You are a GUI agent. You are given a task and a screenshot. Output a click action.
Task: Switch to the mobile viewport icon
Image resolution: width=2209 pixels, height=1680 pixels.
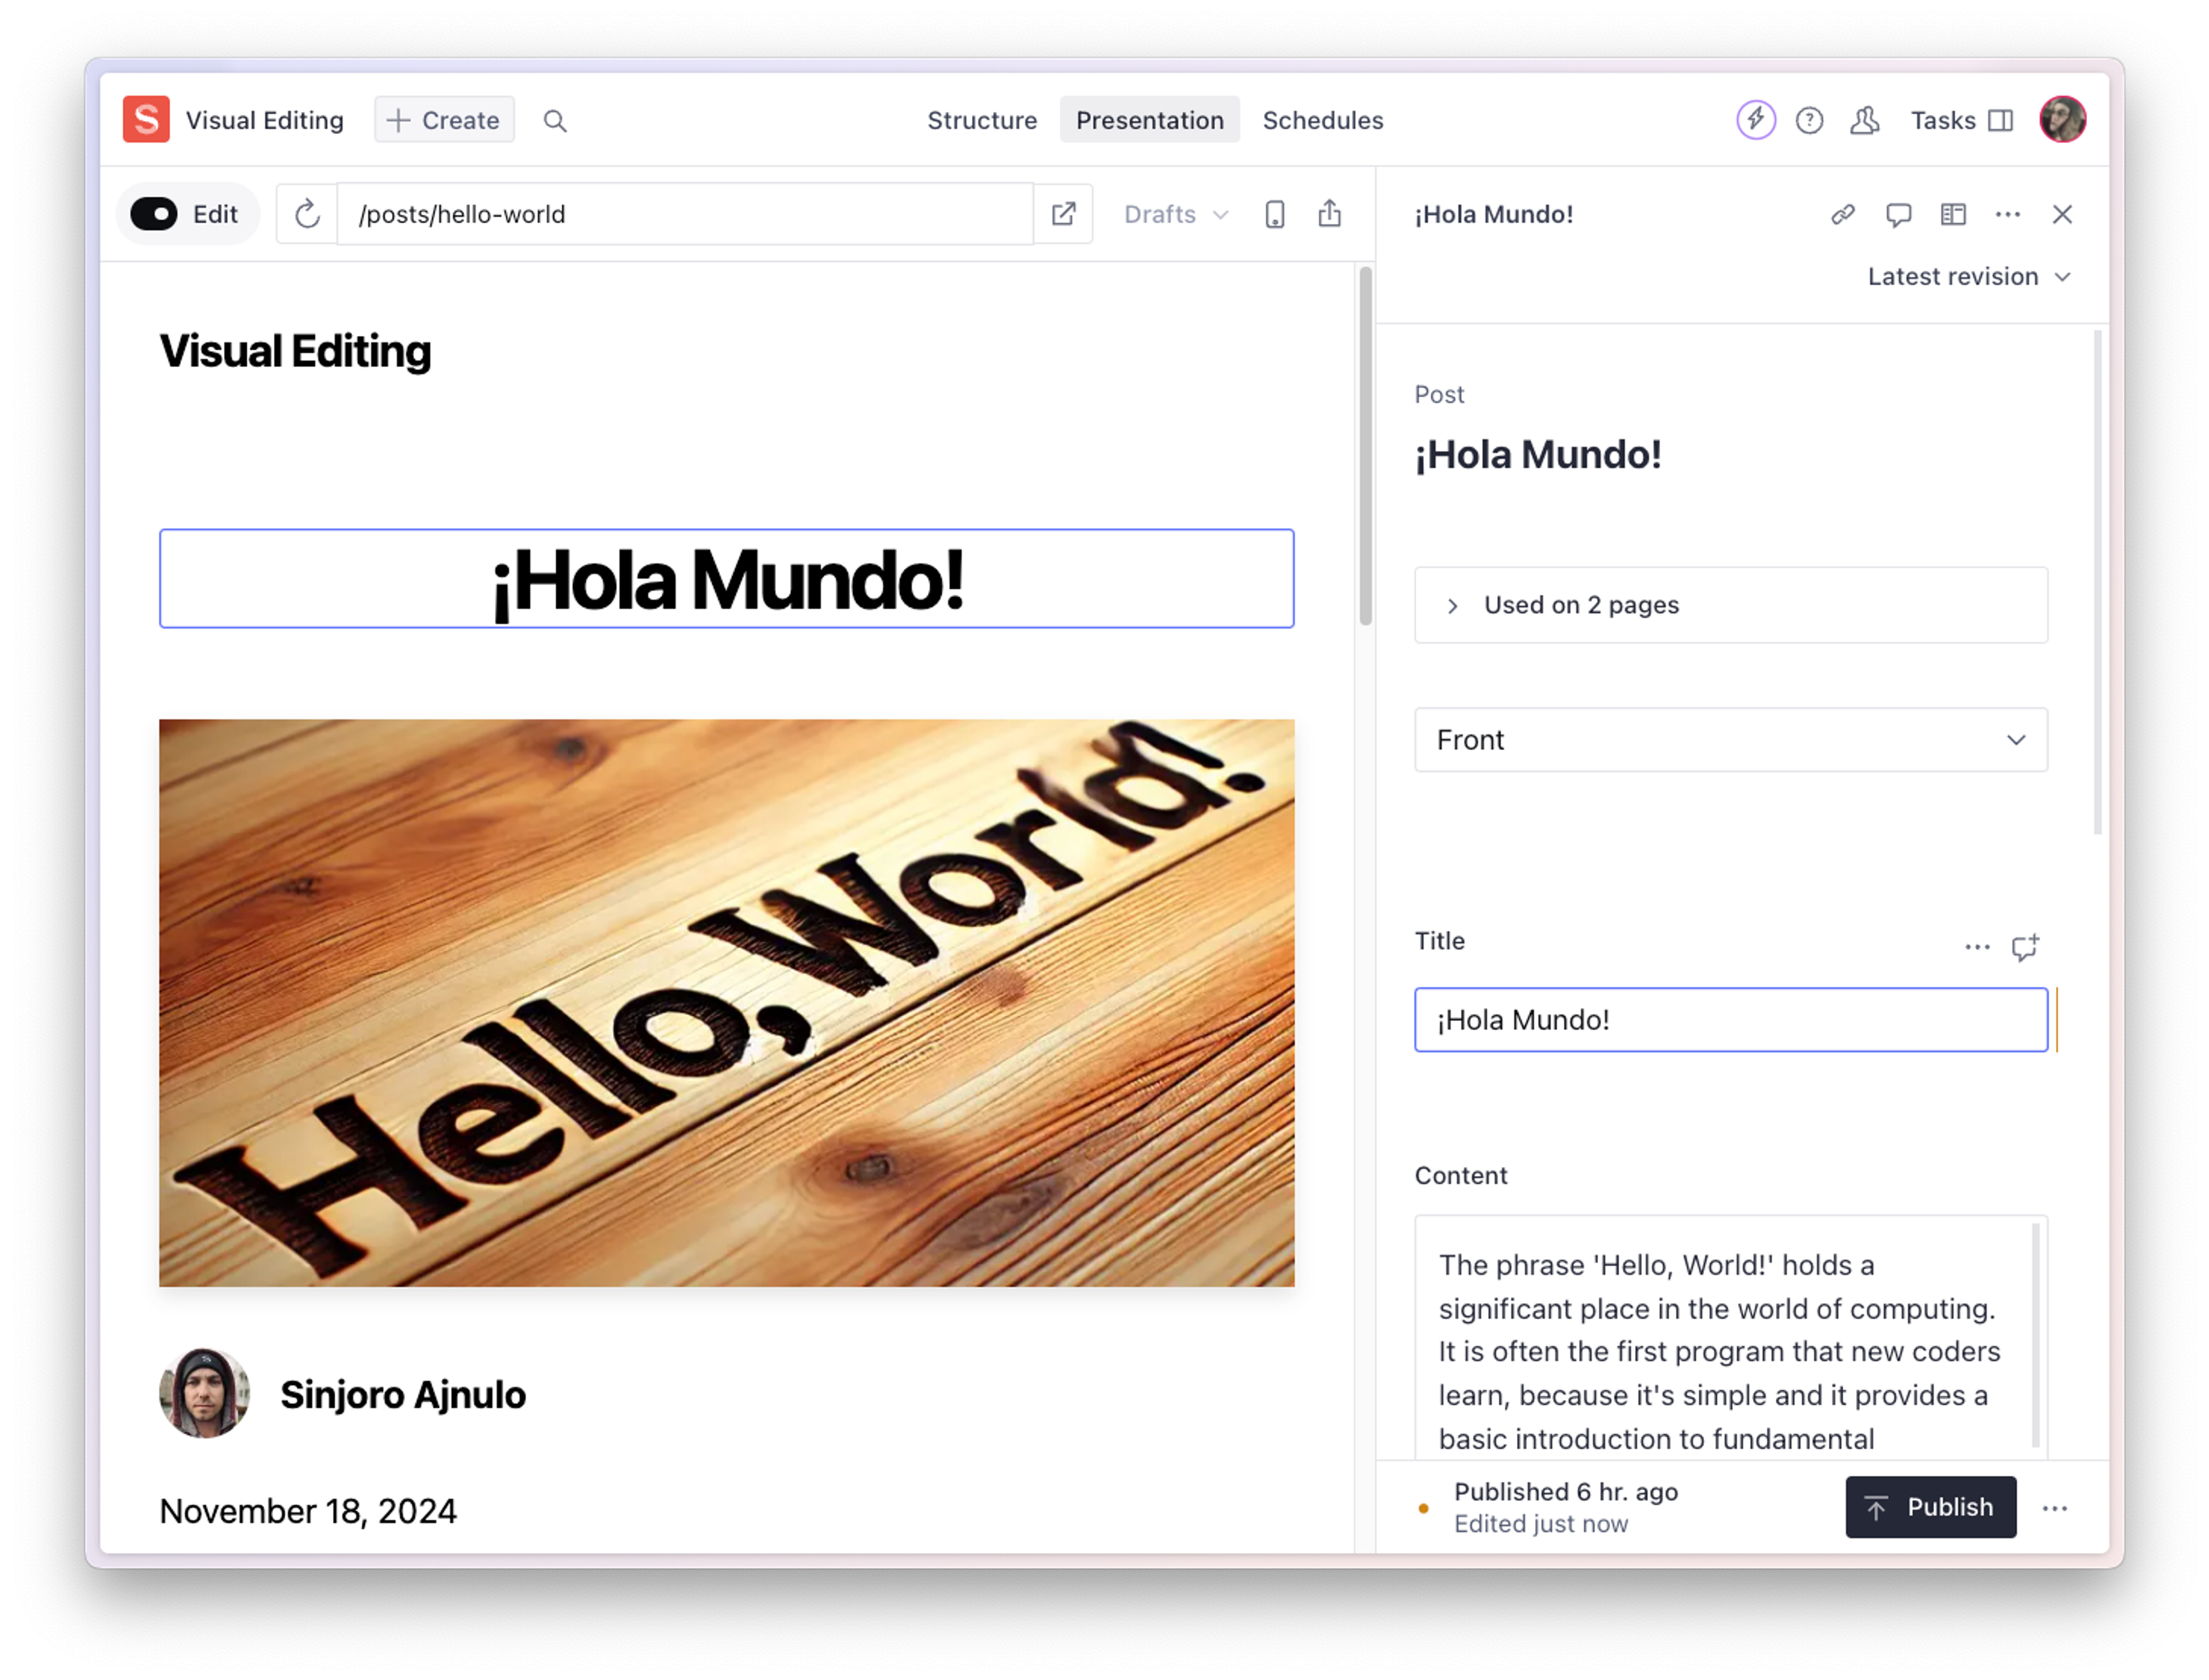point(1275,214)
